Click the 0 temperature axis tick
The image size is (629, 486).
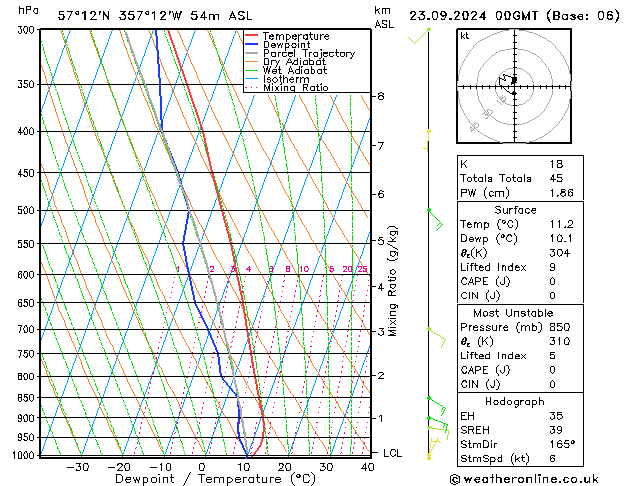click(x=202, y=467)
